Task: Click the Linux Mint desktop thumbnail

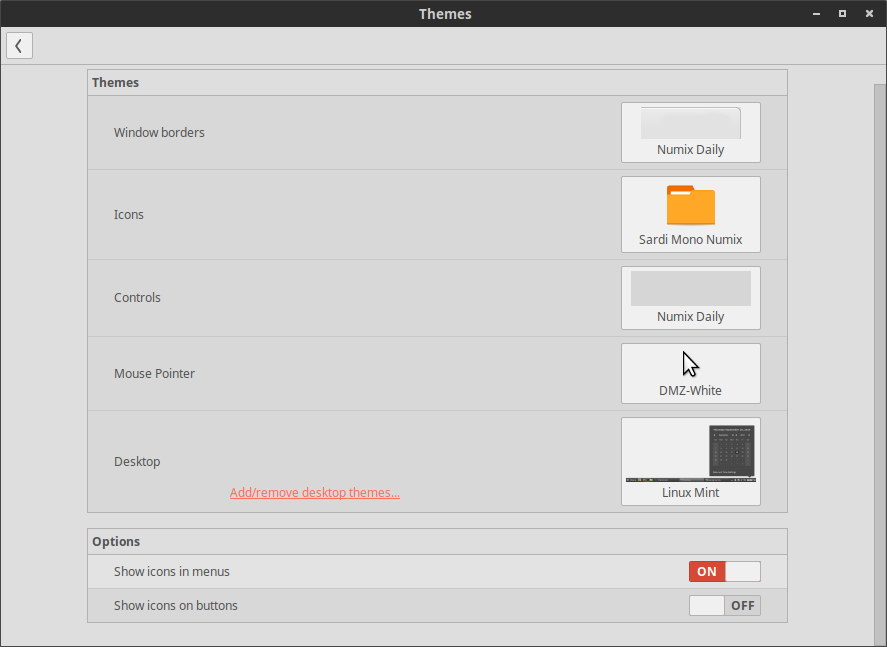Action: (x=690, y=452)
